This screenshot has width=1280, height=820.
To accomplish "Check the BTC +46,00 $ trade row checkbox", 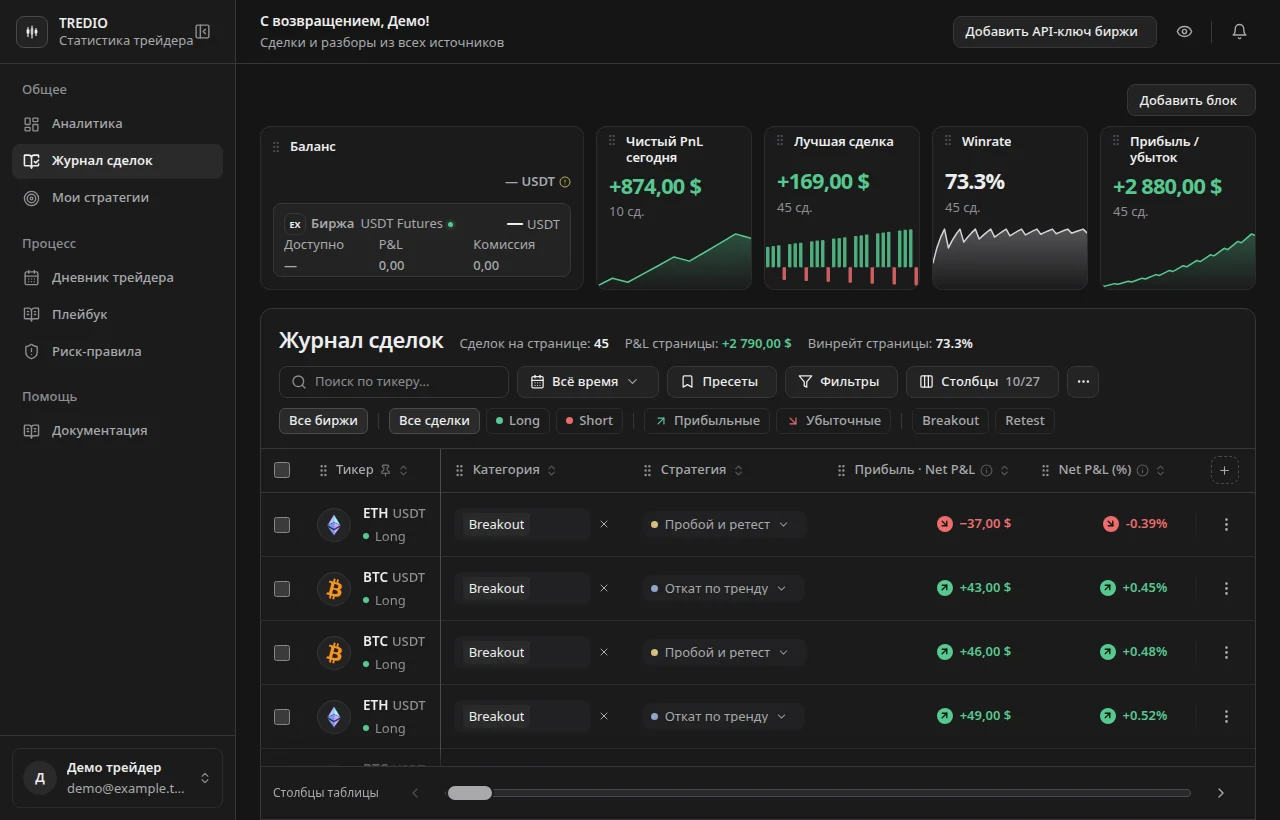I will click(282, 652).
